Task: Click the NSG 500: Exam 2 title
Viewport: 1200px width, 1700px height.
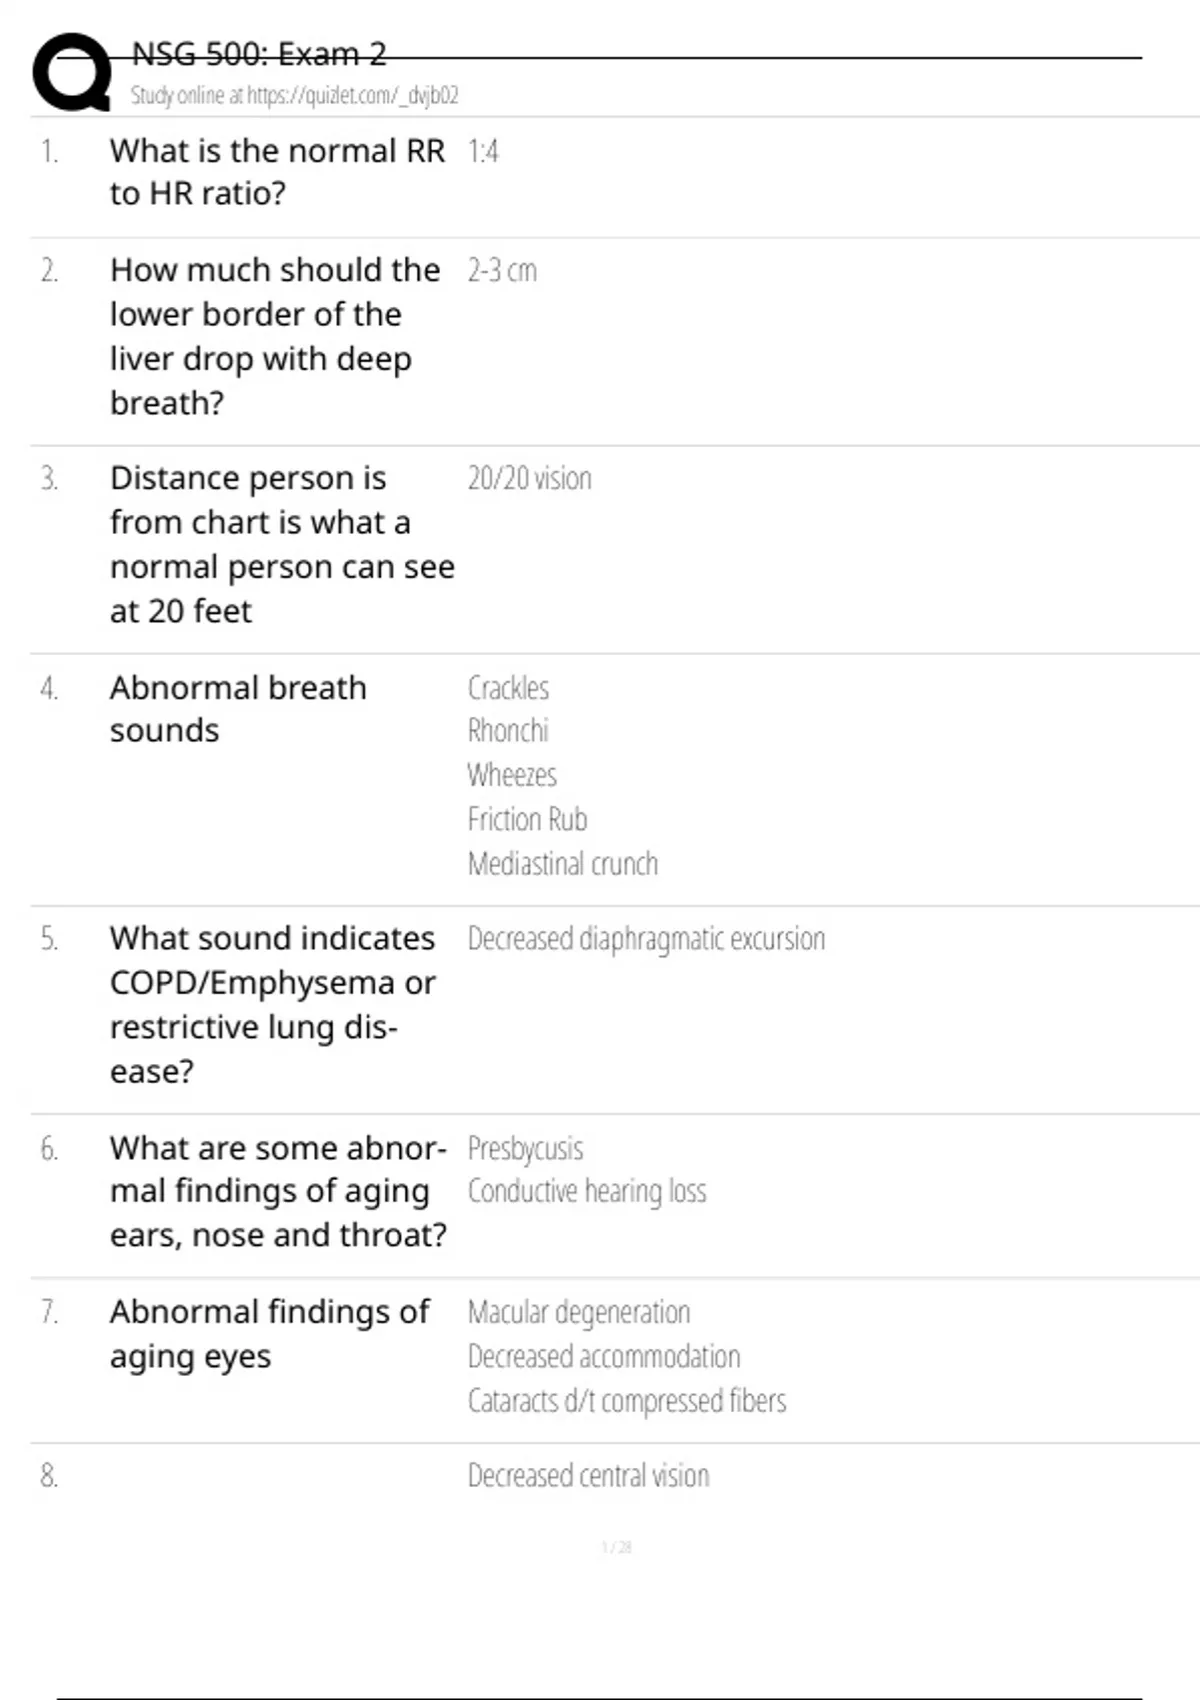Action: [x=259, y=54]
